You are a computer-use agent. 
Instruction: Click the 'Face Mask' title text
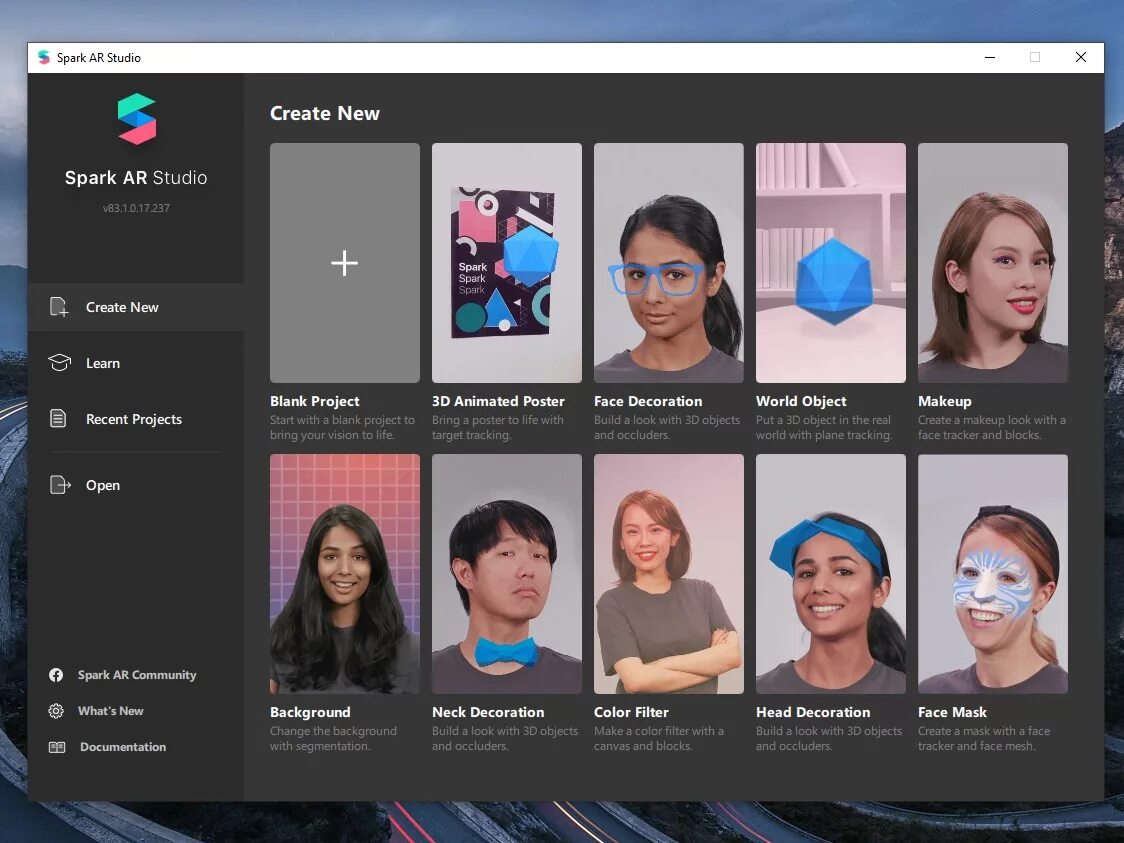pyautogui.click(x=952, y=713)
